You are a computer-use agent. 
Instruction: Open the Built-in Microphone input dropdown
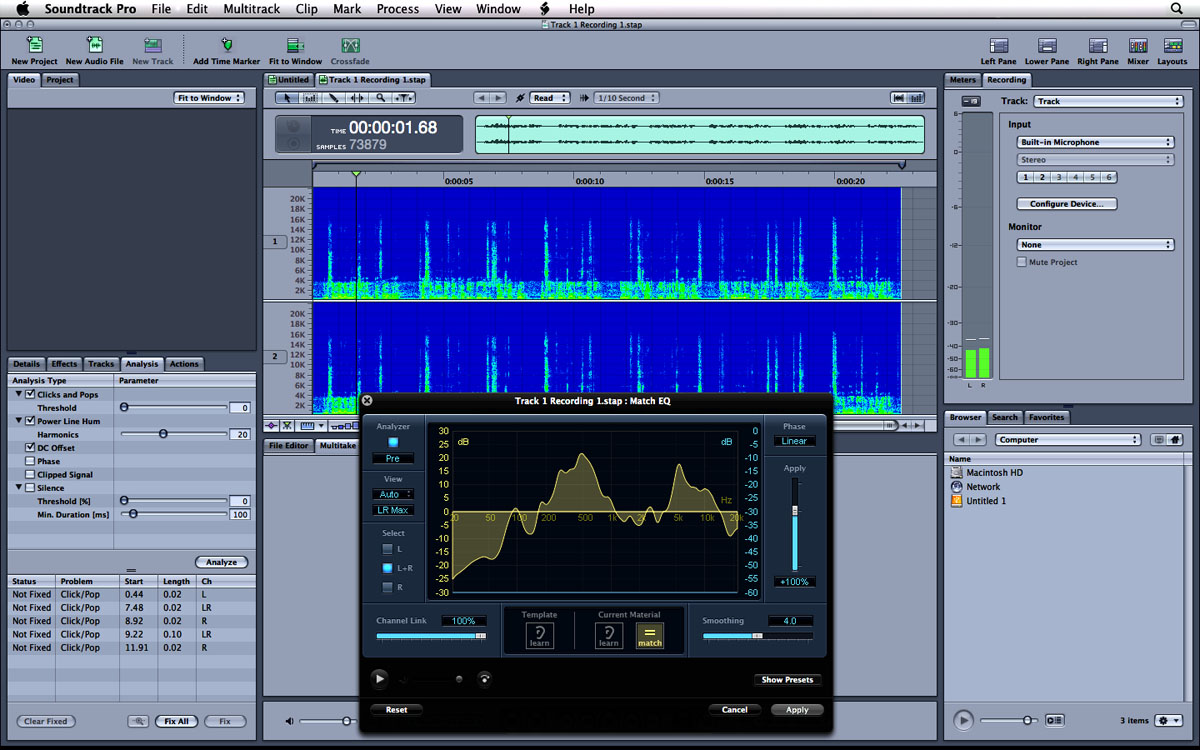point(1095,142)
